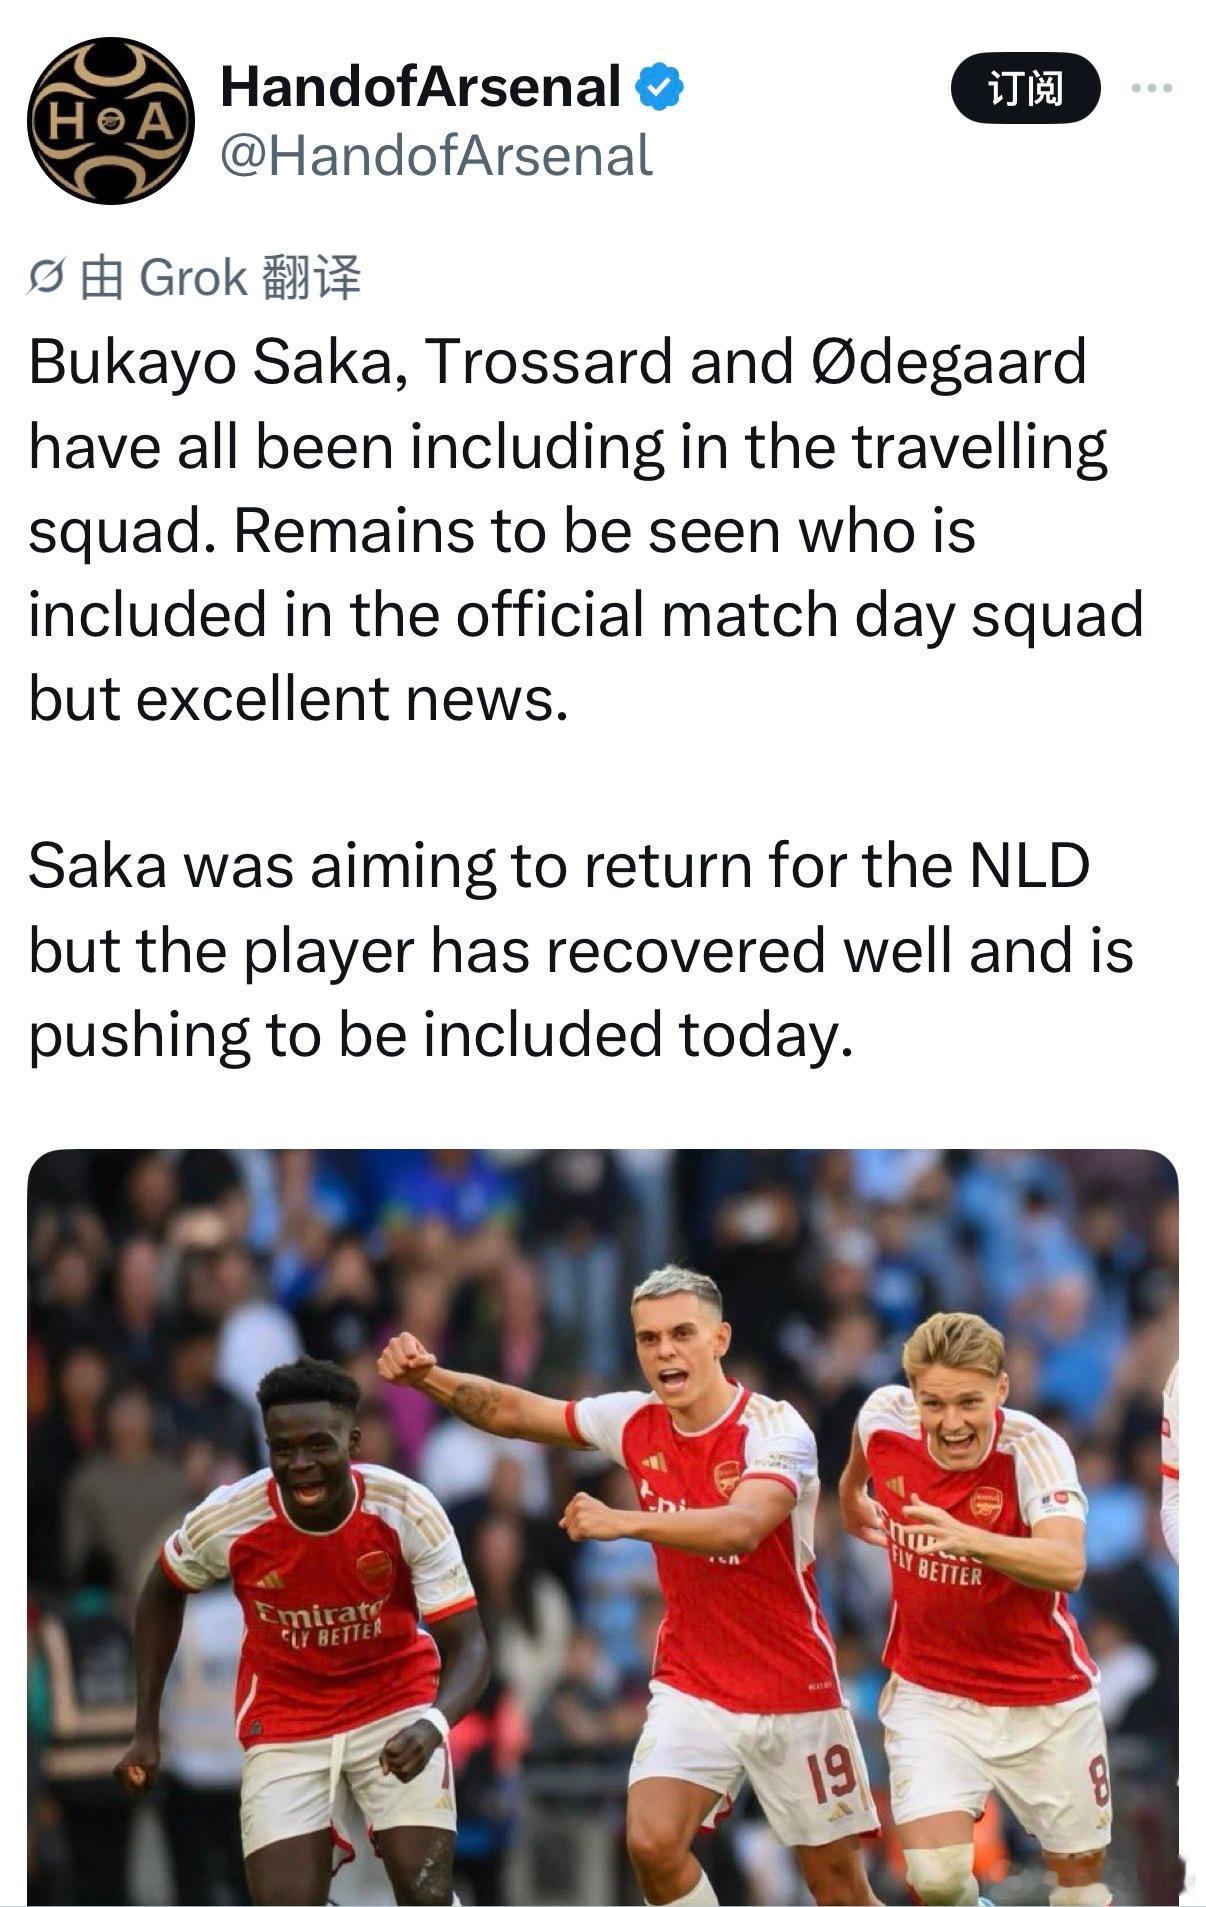Click the raised fist of the grey-haired player
1206x1907 pixels.
pos(405,1358)
